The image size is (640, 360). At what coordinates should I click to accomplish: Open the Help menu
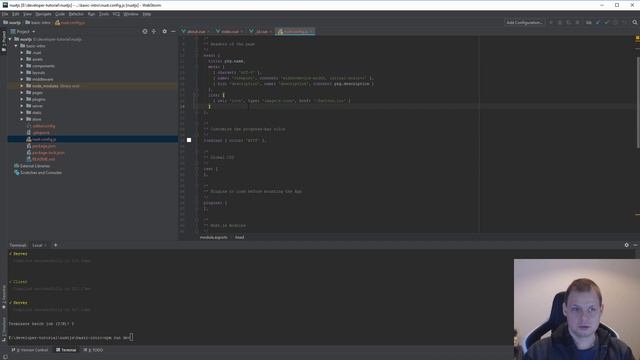[x=147, y=14]
